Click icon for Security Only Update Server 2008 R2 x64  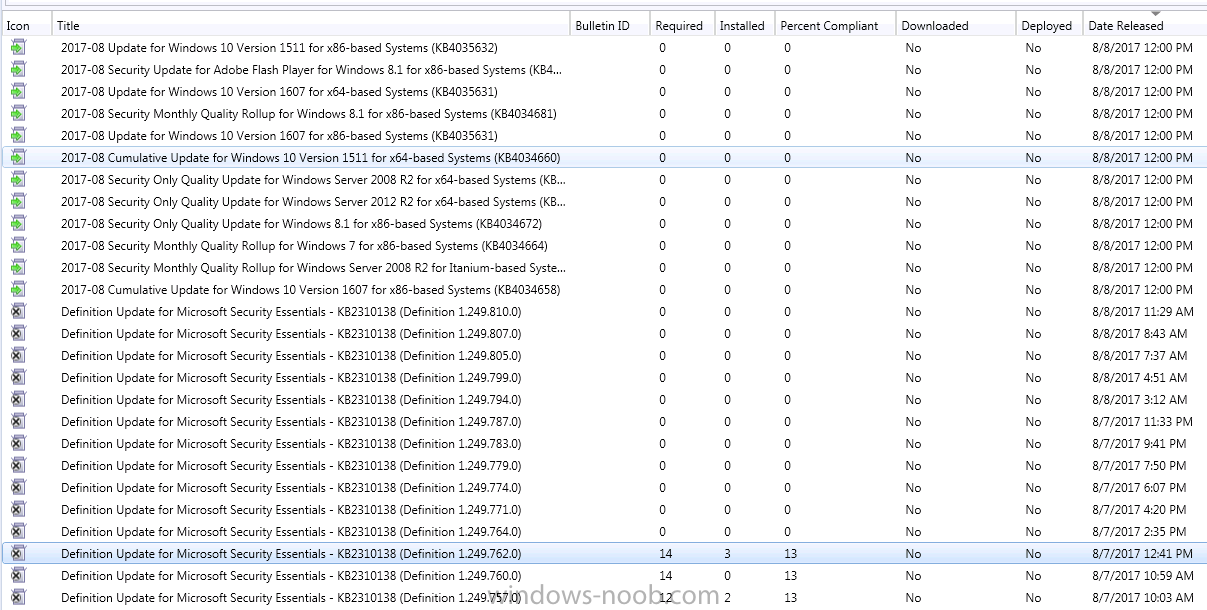(18, 179)
